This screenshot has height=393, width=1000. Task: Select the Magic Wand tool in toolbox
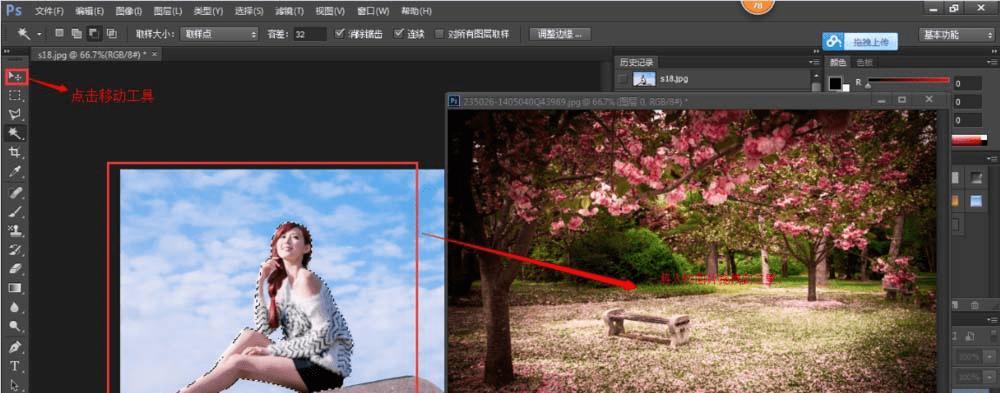[x=15, y=133]
